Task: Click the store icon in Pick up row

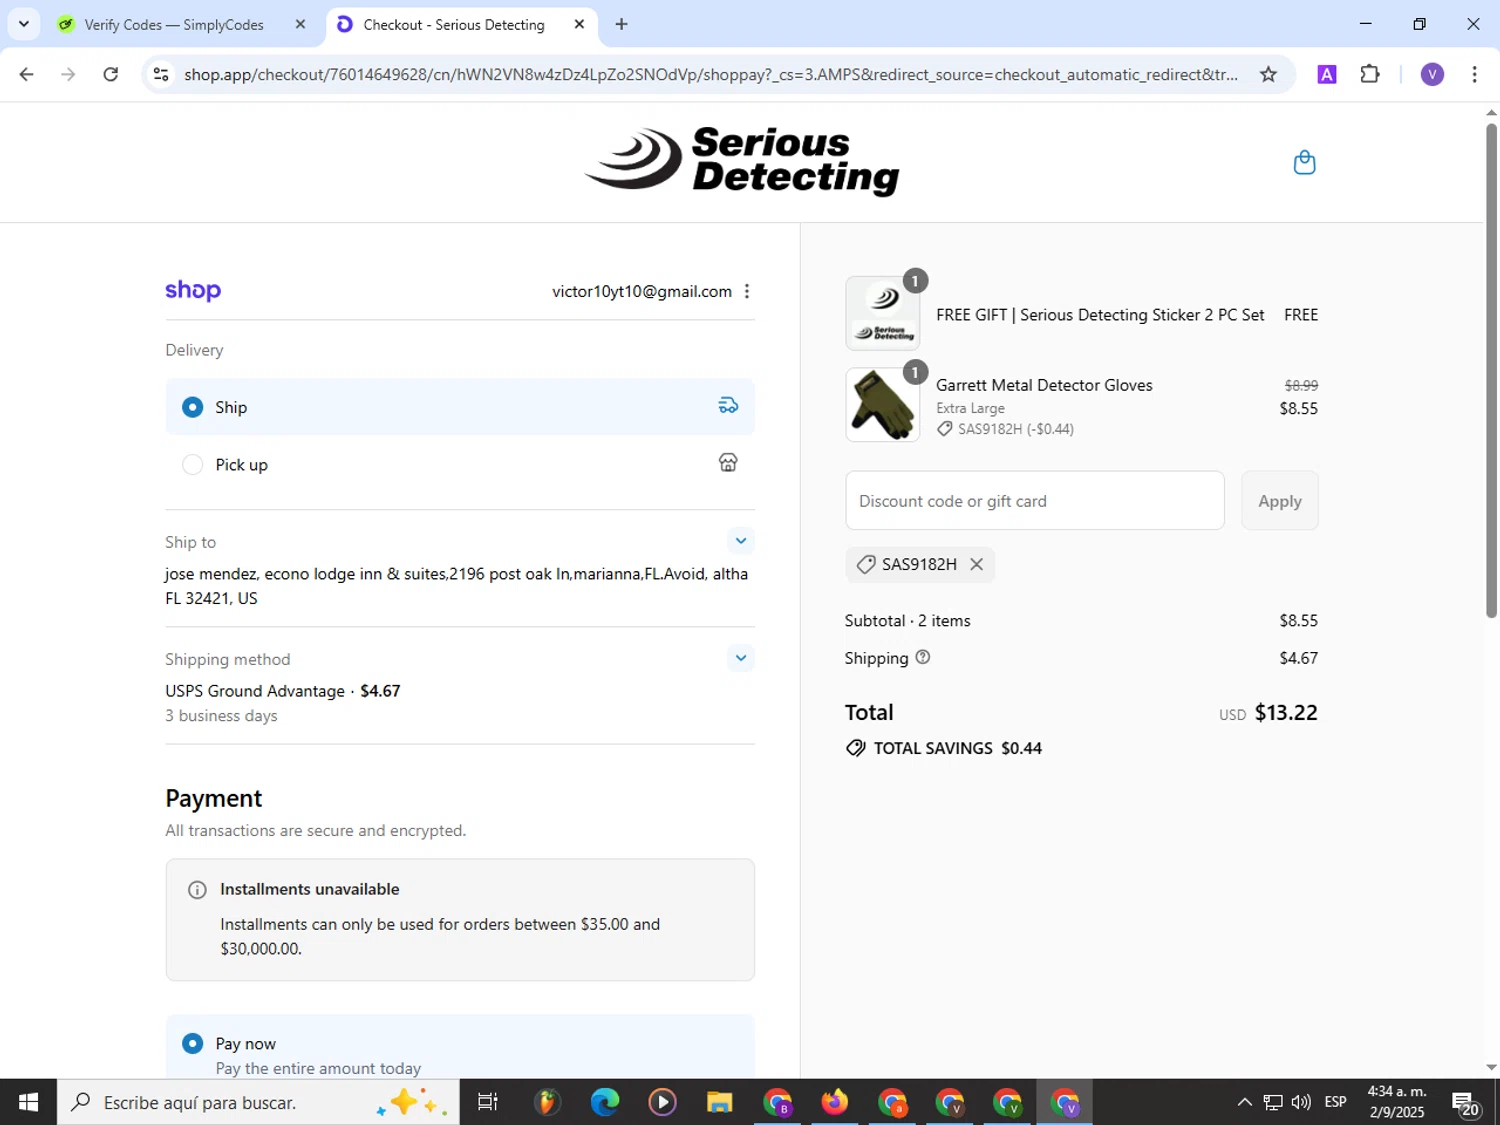Action: point(728,462)
